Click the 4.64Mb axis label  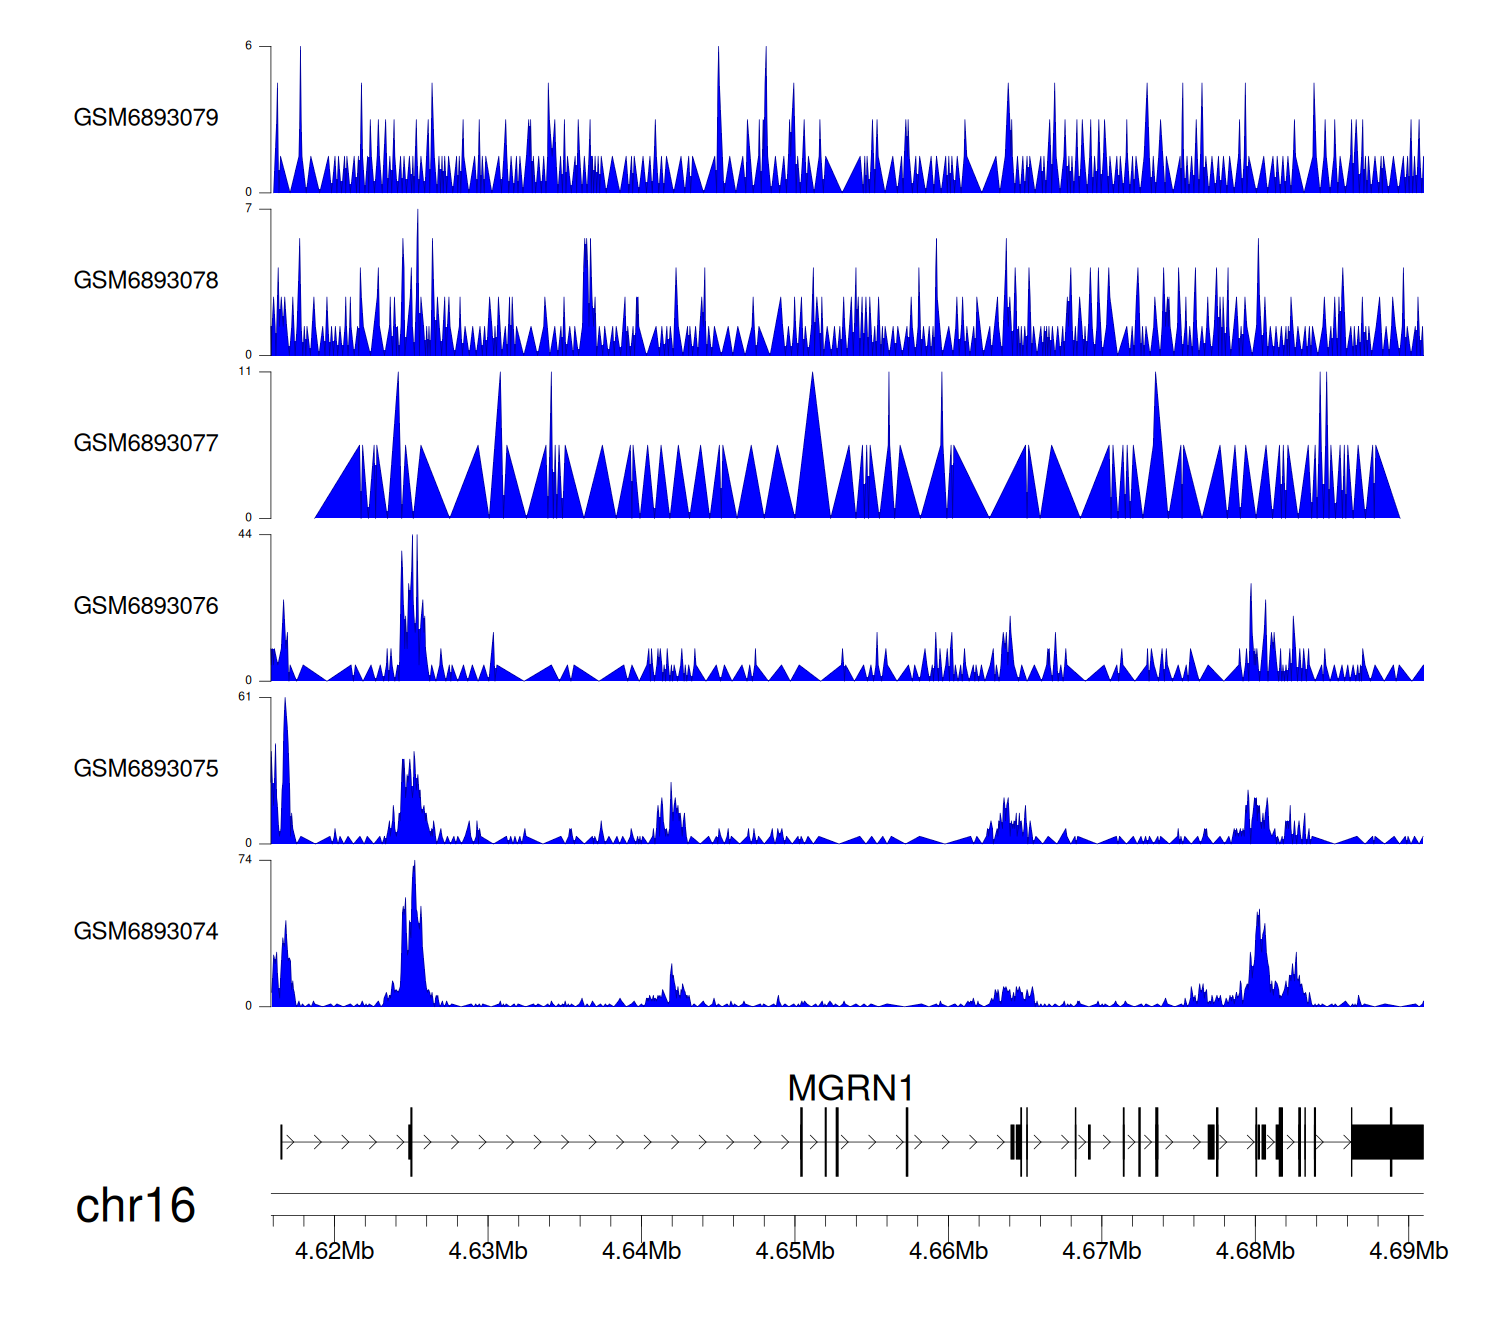coord(641,1252)
